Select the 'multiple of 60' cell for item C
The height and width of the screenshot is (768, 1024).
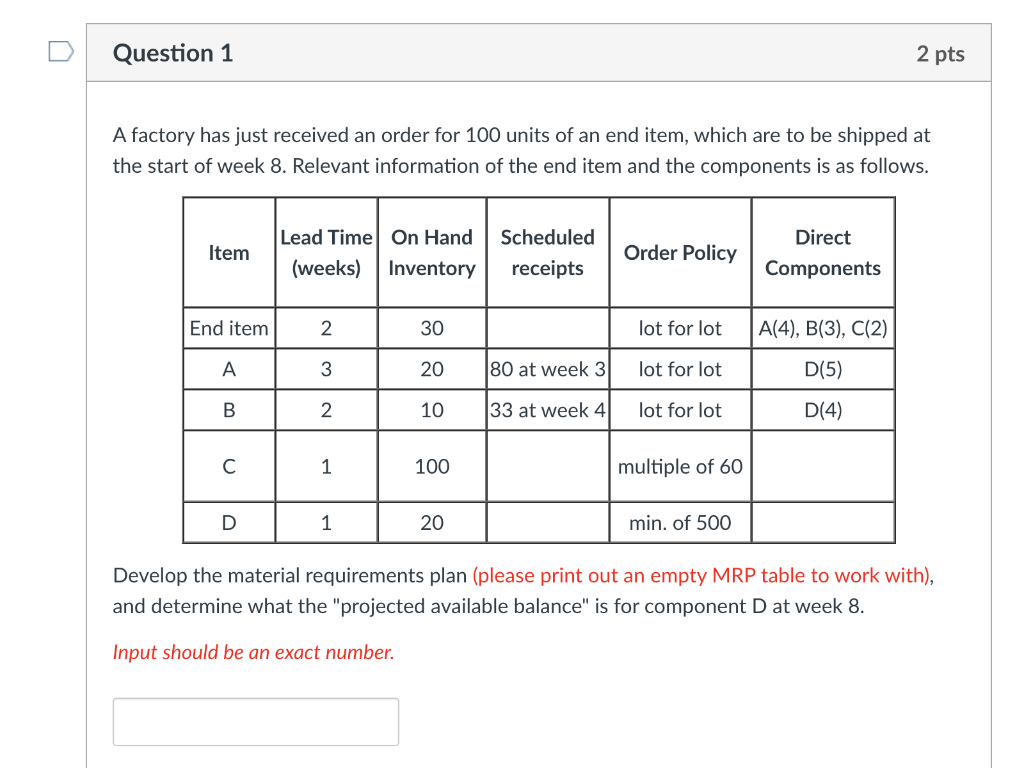coord(680,466)
